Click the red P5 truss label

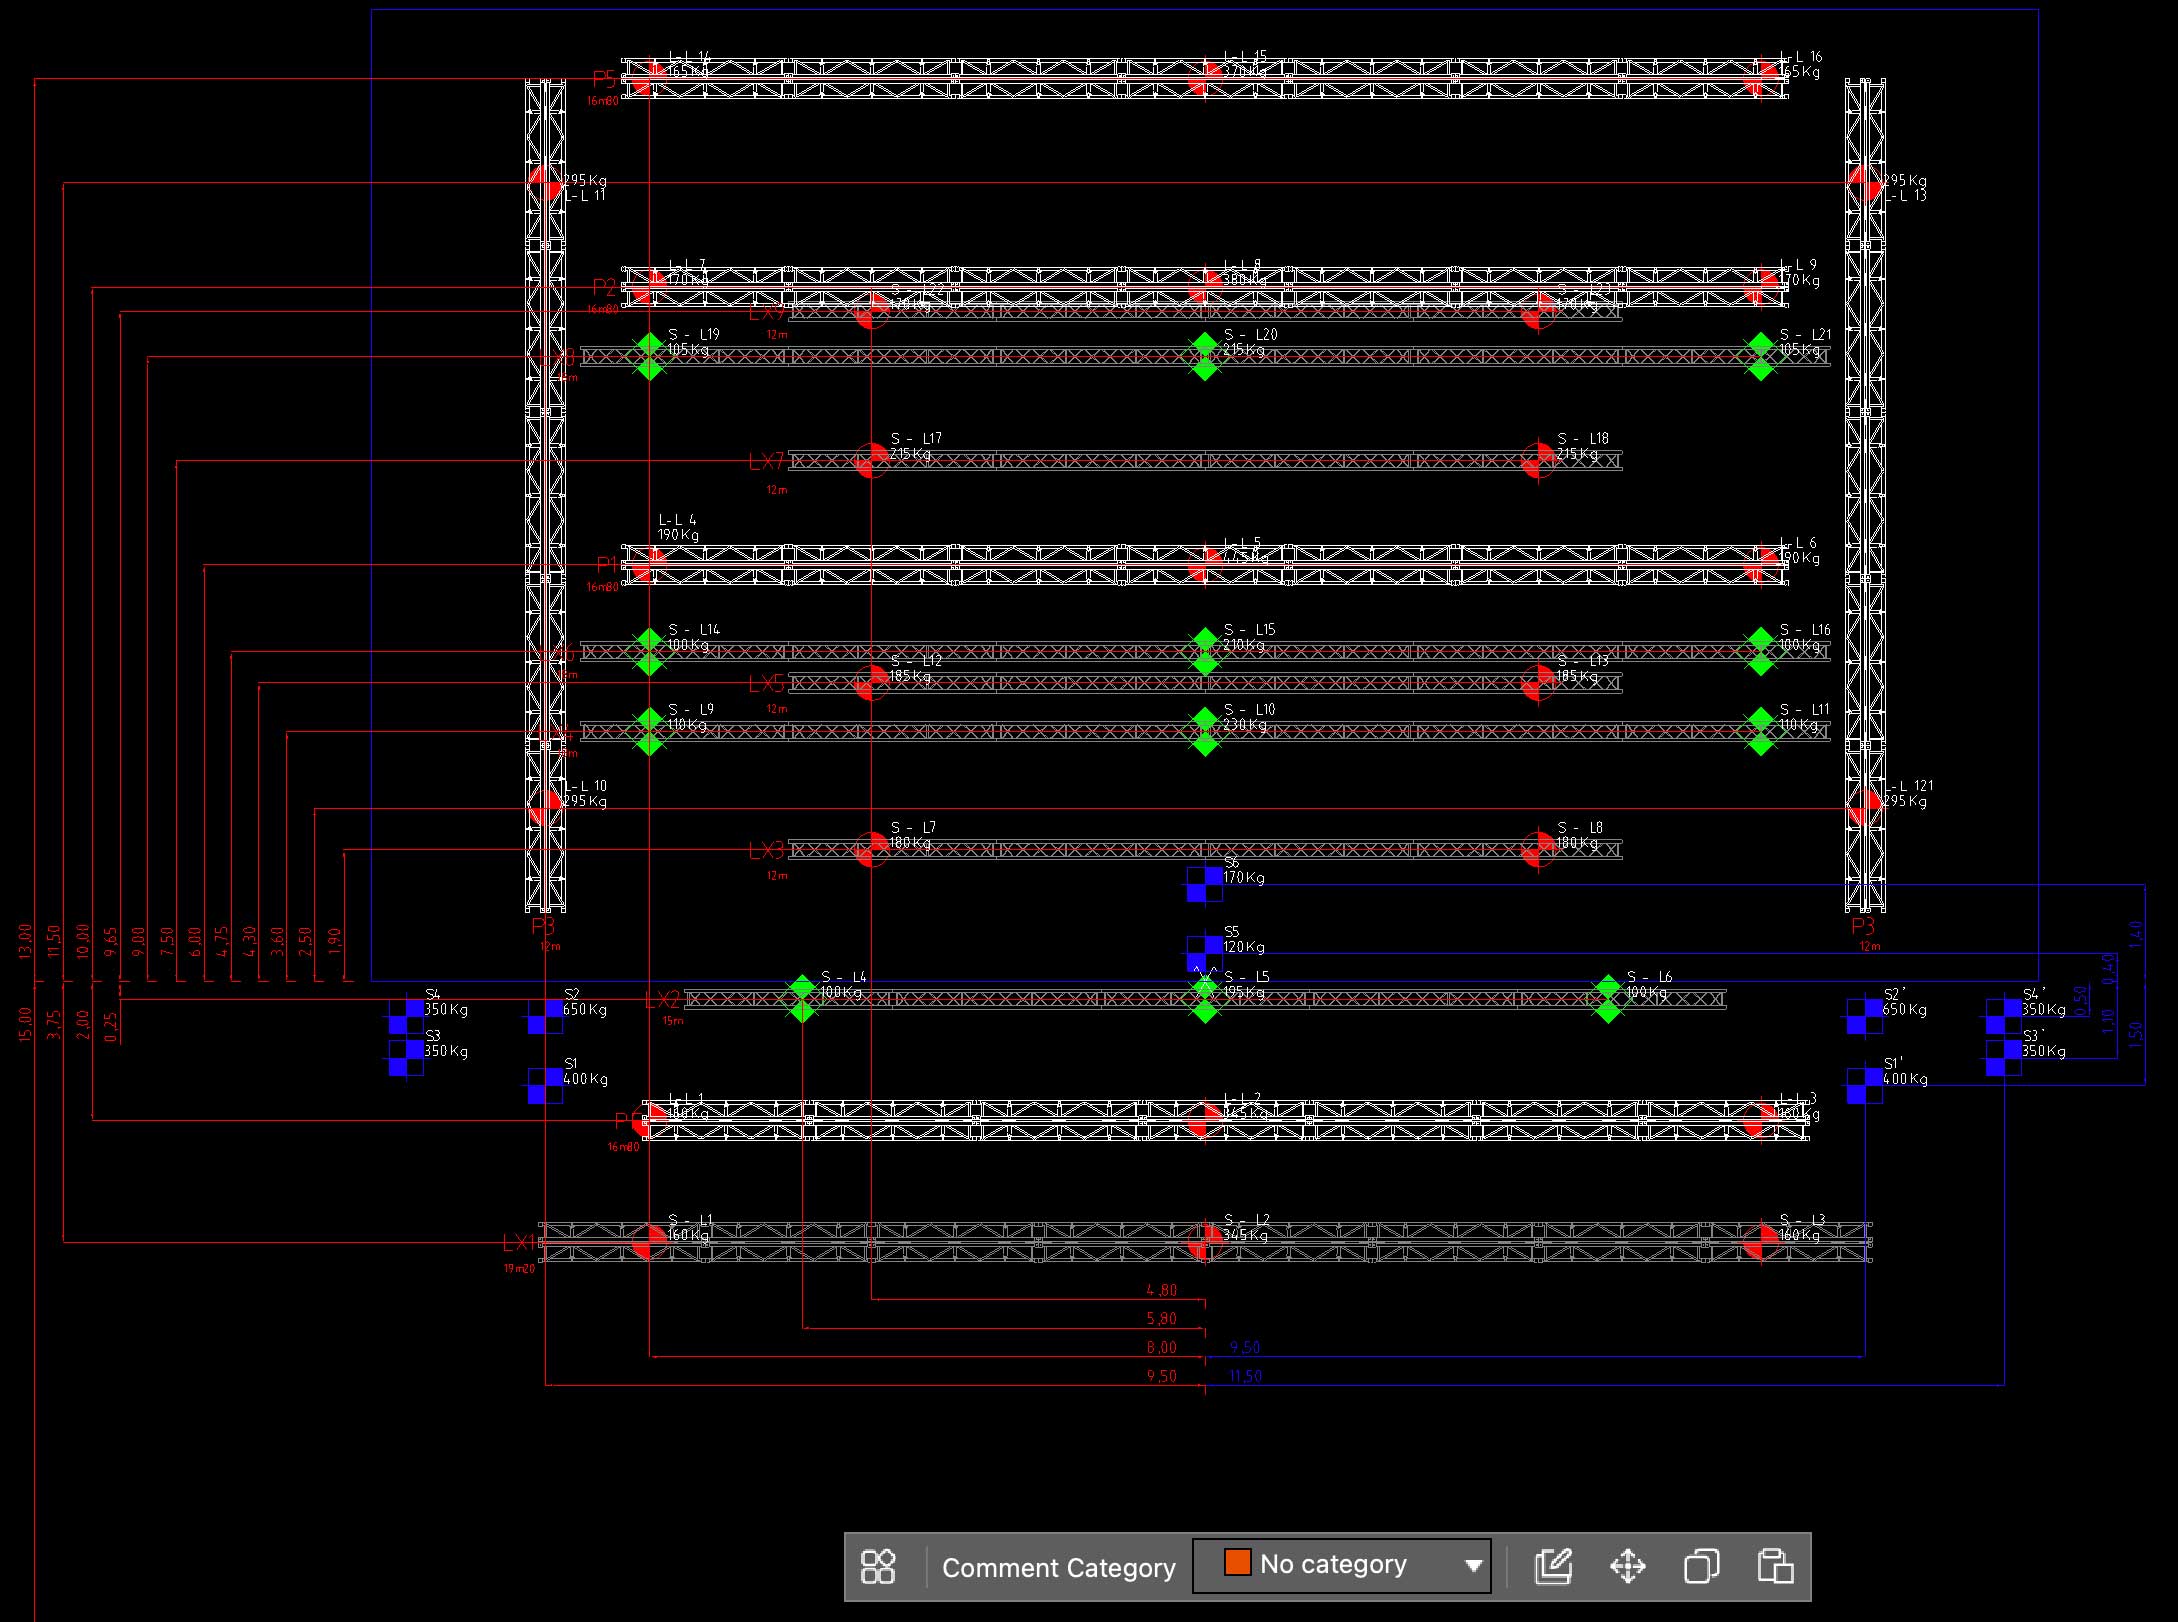[604, 79]
